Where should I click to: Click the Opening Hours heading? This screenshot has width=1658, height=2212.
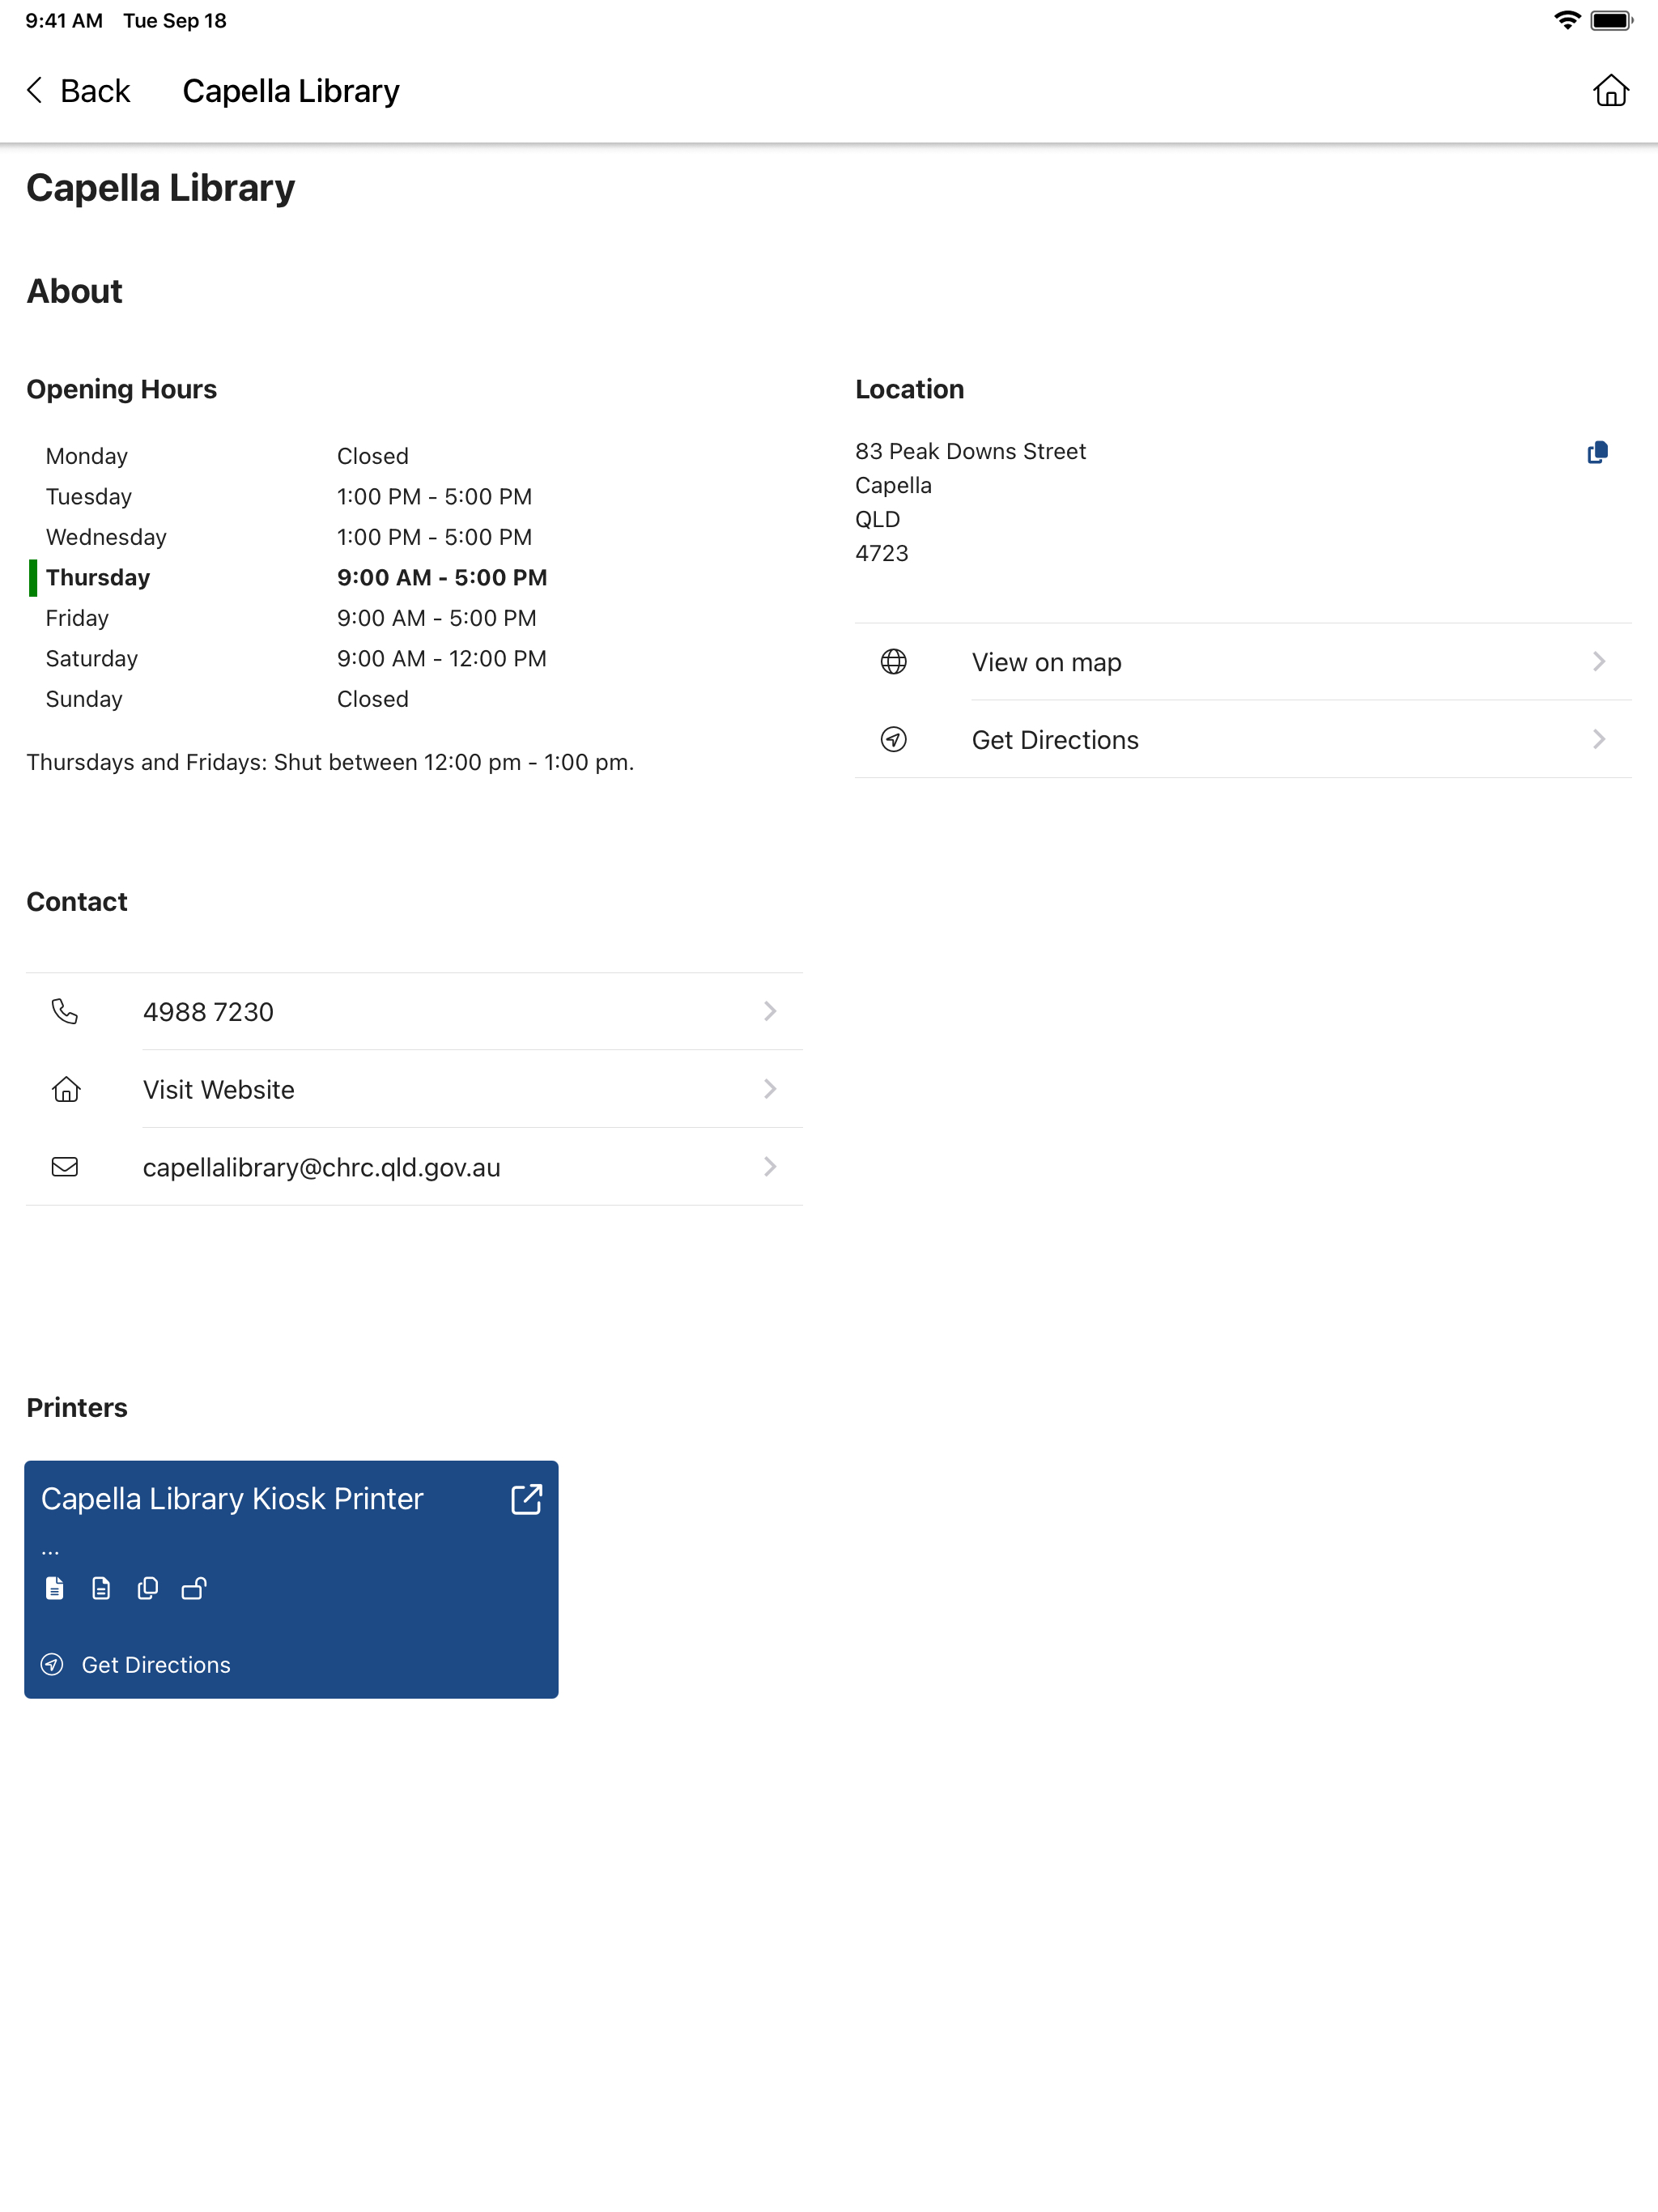pyautogui.click(x=122, y=389)
